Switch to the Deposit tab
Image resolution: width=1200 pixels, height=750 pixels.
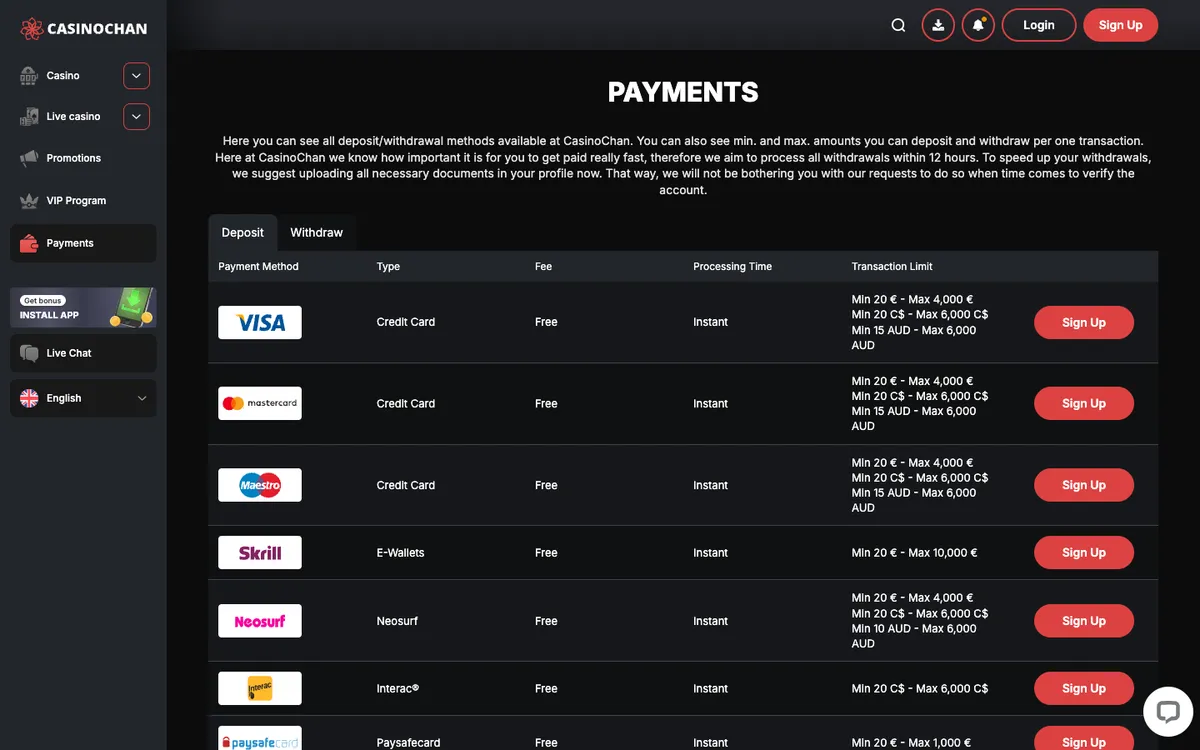tap(243, 232)
